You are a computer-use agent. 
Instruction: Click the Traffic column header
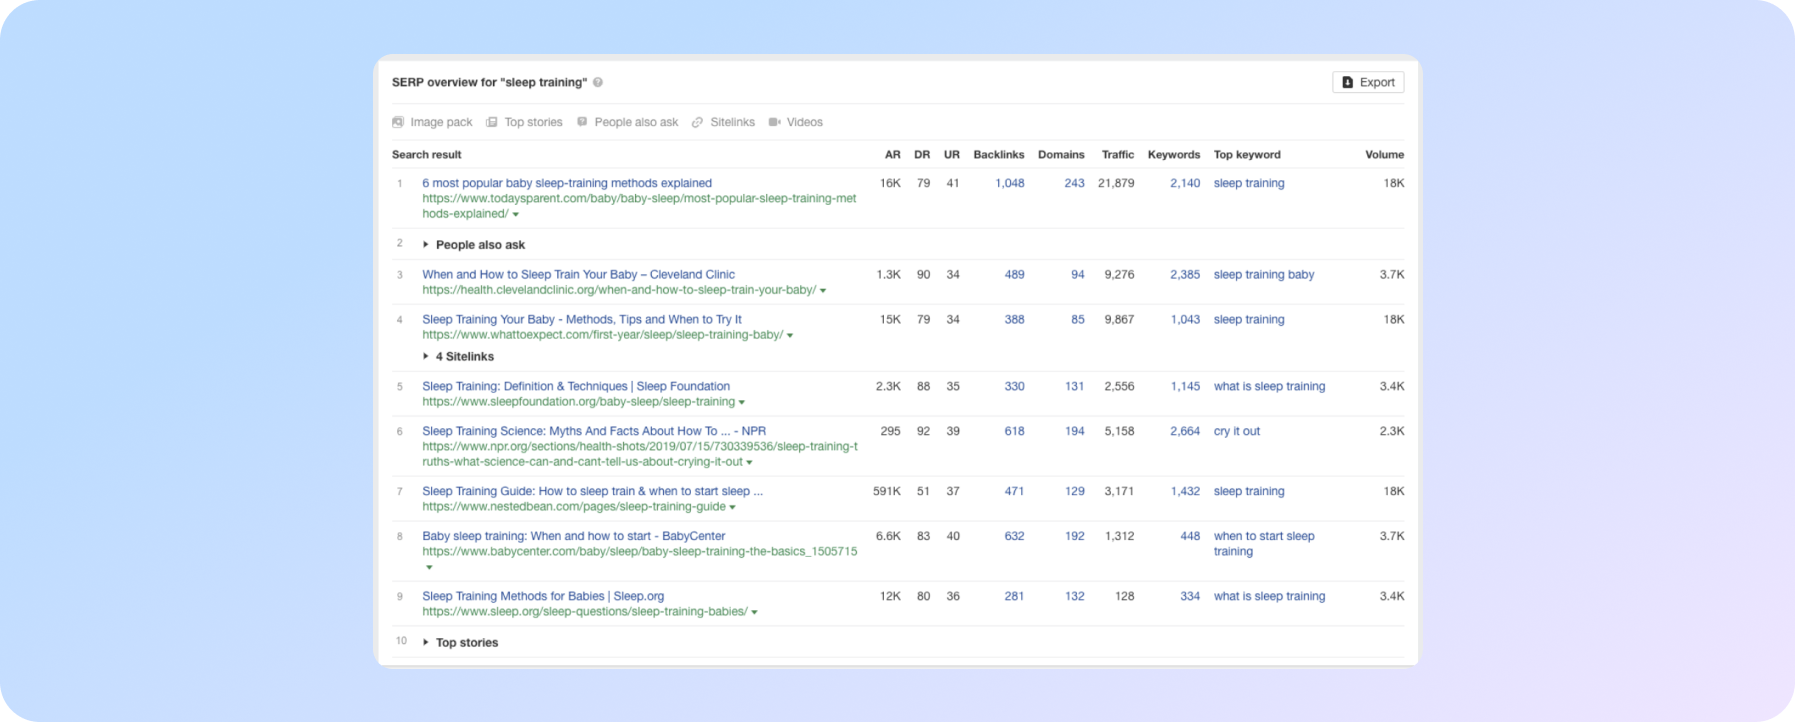point(1117,155)
